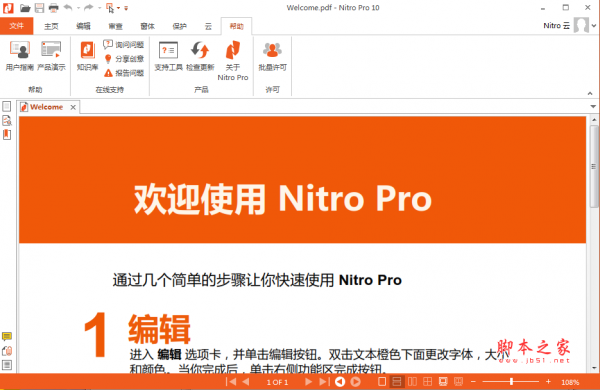600x390 pixels.
Task: Open the select tool dropdown arrow
Action: pyautogui.click(x=118, y=8)
